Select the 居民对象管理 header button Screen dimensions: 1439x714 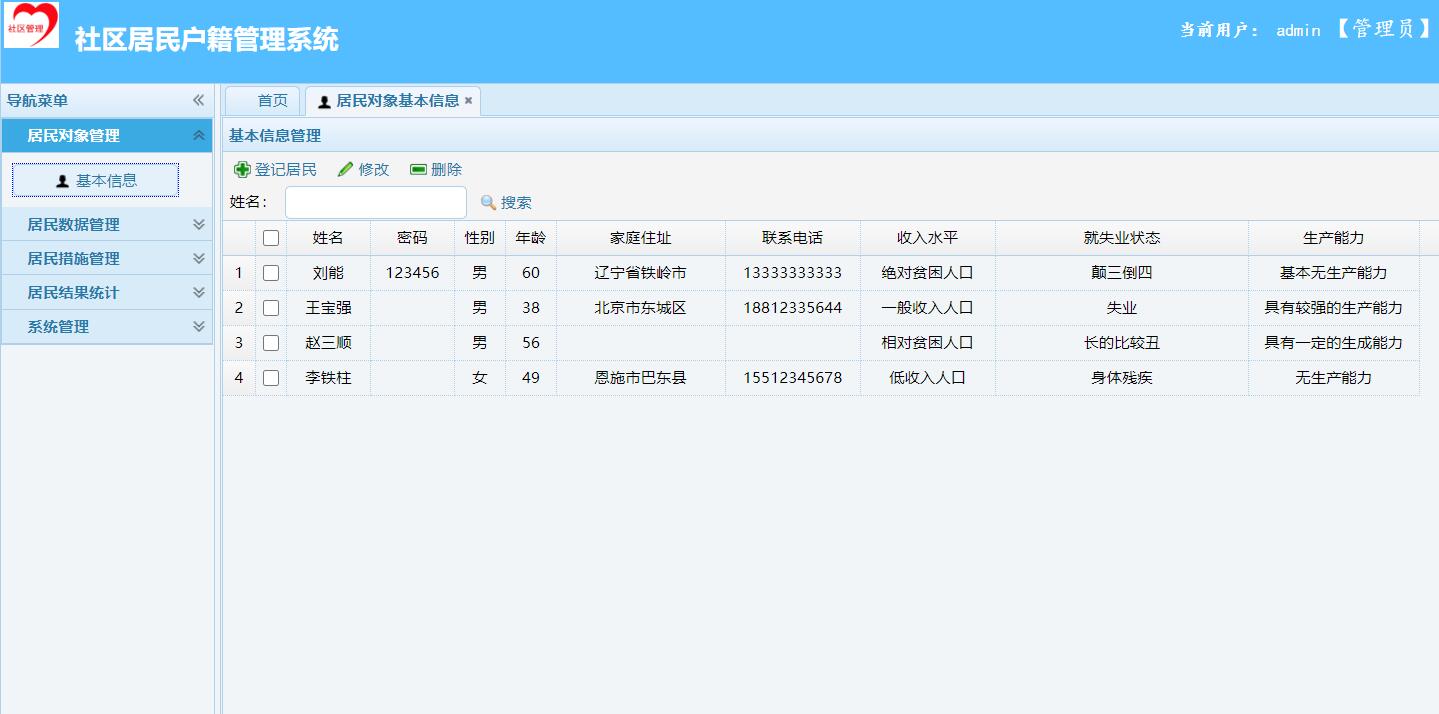(107, 135)
